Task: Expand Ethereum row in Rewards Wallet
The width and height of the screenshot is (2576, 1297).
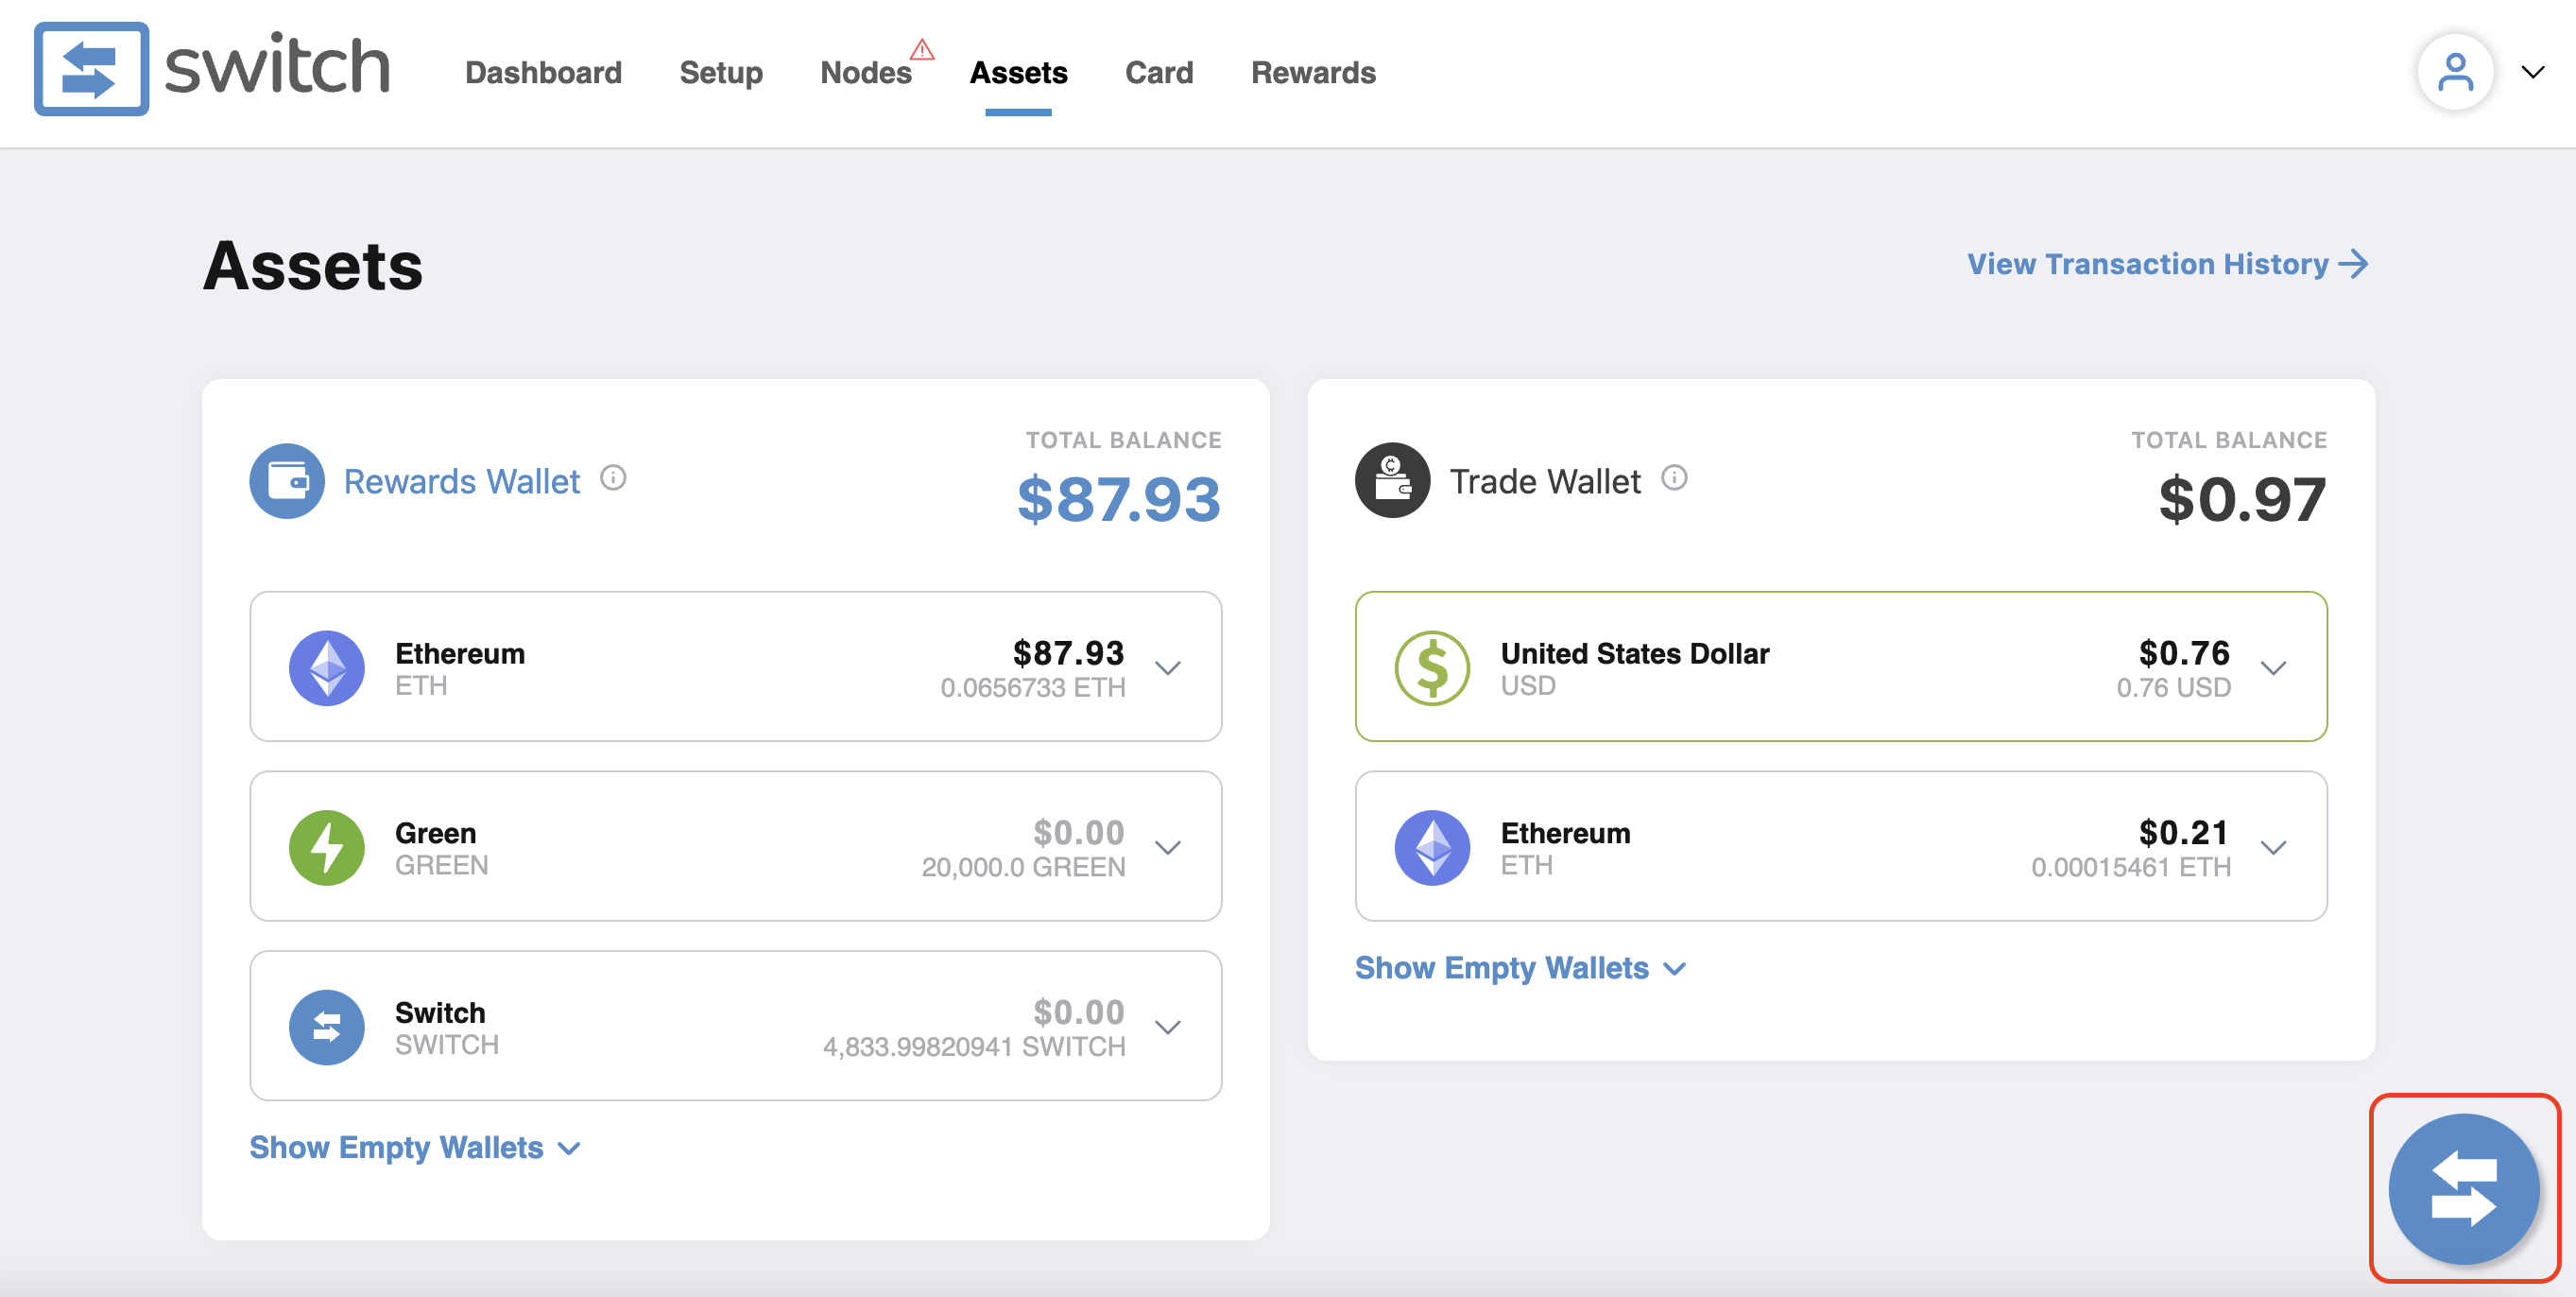Action: (x=1168, y=668)
